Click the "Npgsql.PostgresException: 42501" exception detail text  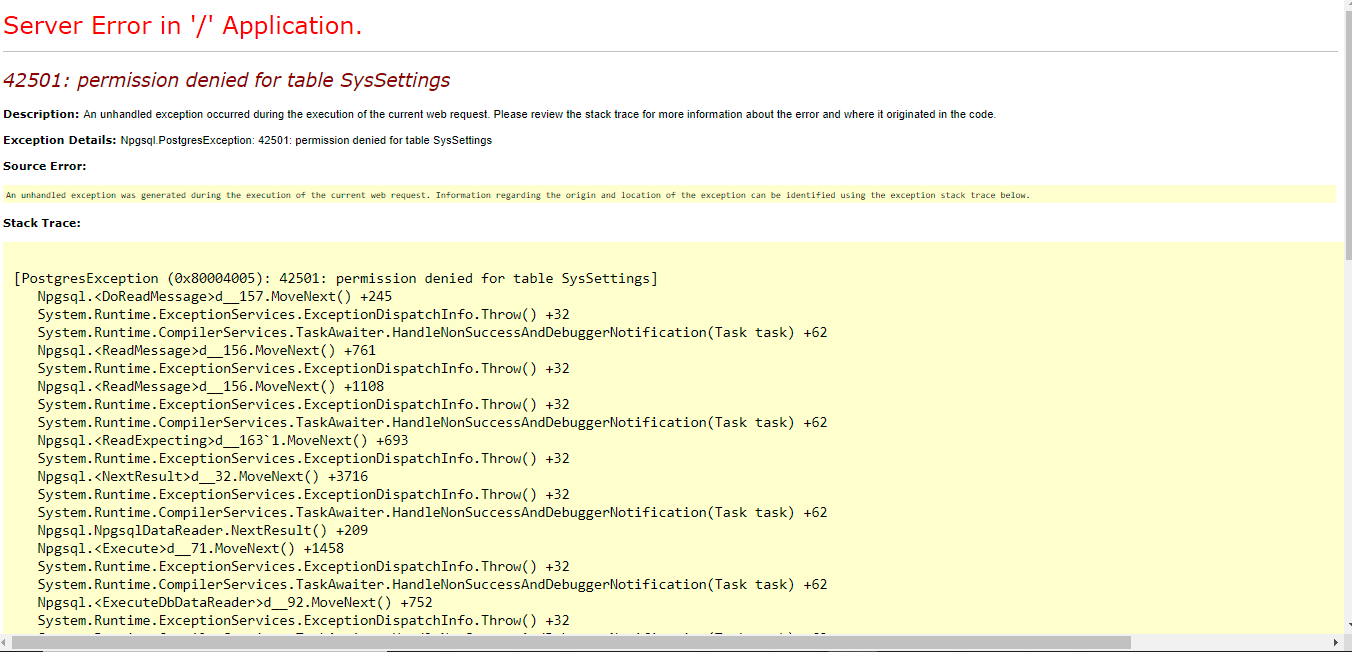pyautogui.click(x=306, y=140)
